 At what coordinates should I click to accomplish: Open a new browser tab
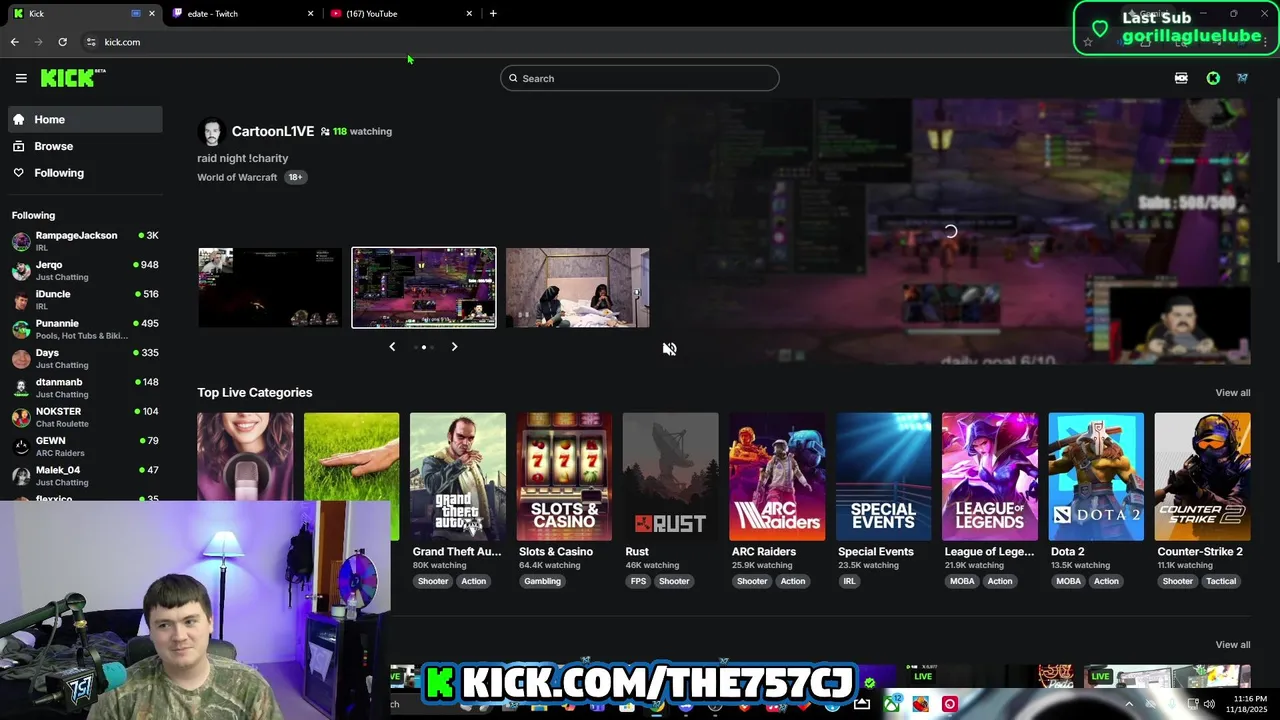[493, 14]
